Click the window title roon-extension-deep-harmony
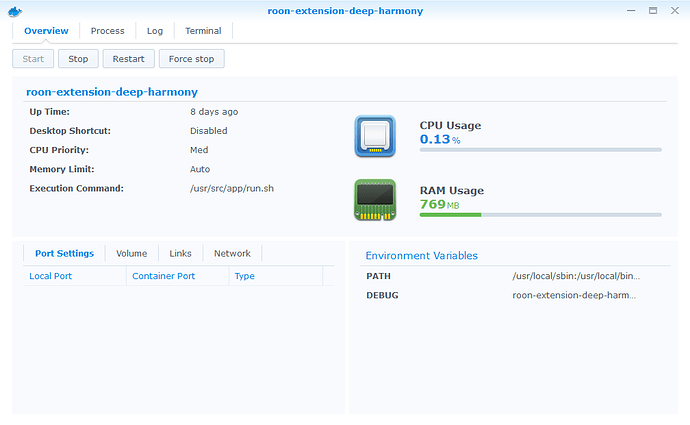 click(345, 11)
